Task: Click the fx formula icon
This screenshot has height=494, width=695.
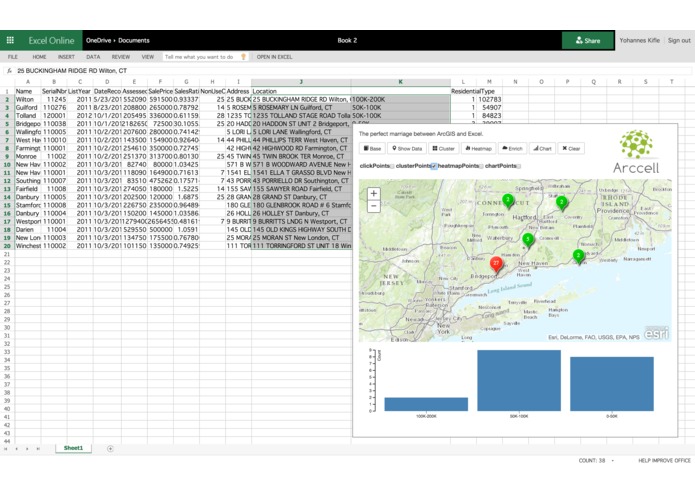Action: coord(9,70)
